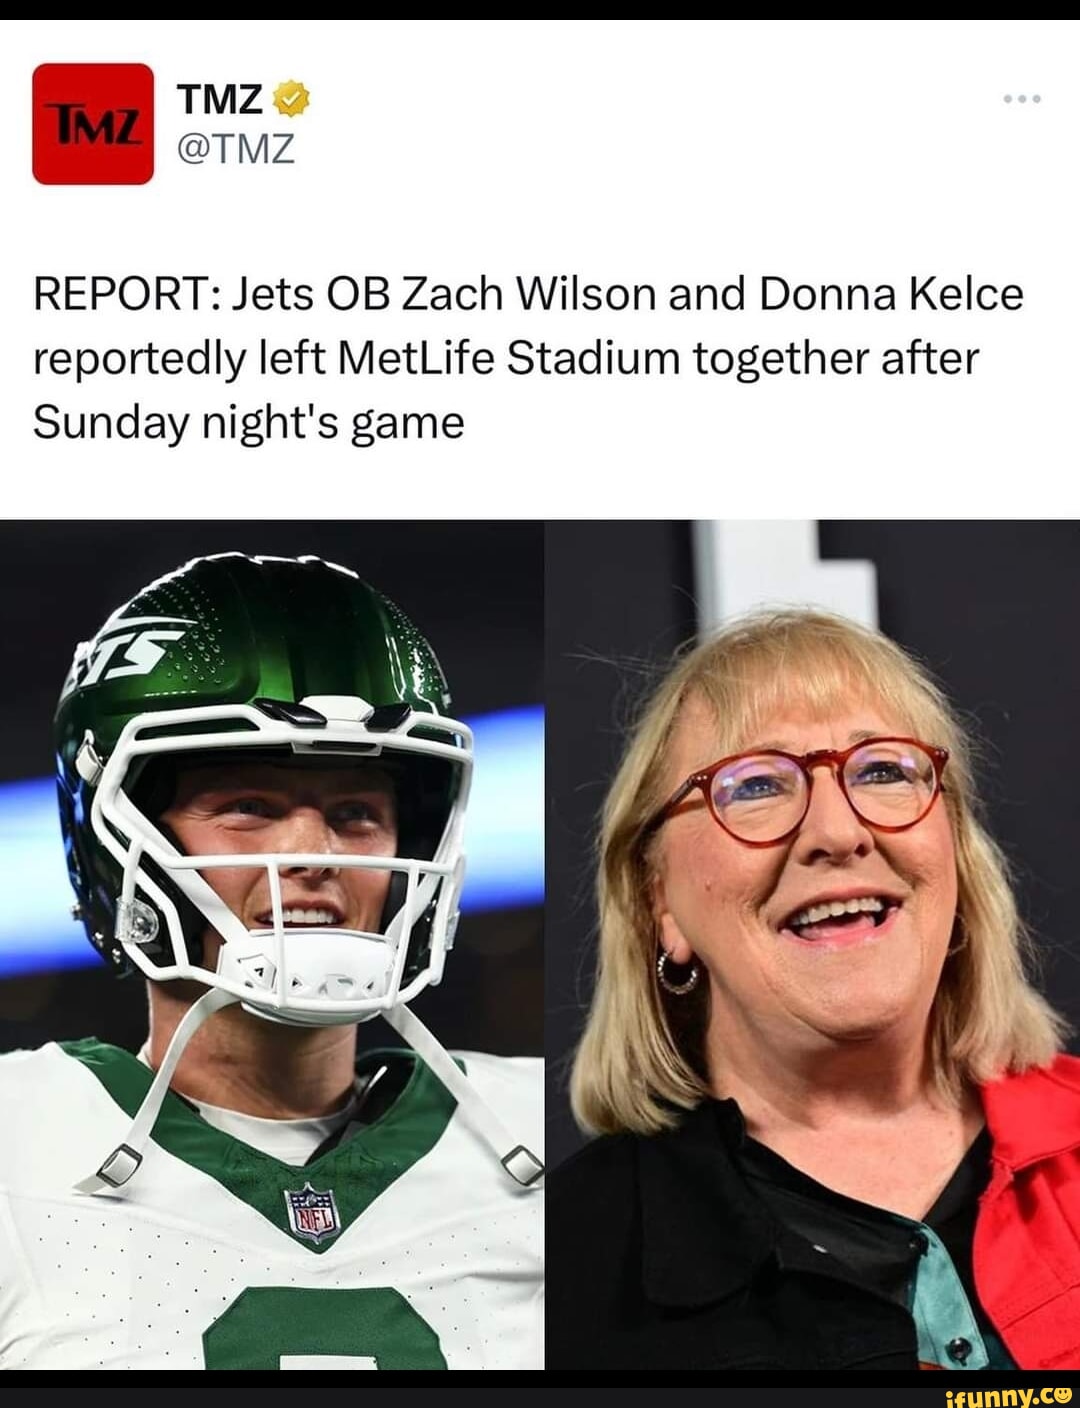
Task: Visit ifunny.co via the watermark link
Action: [x=1010, y=1394]
